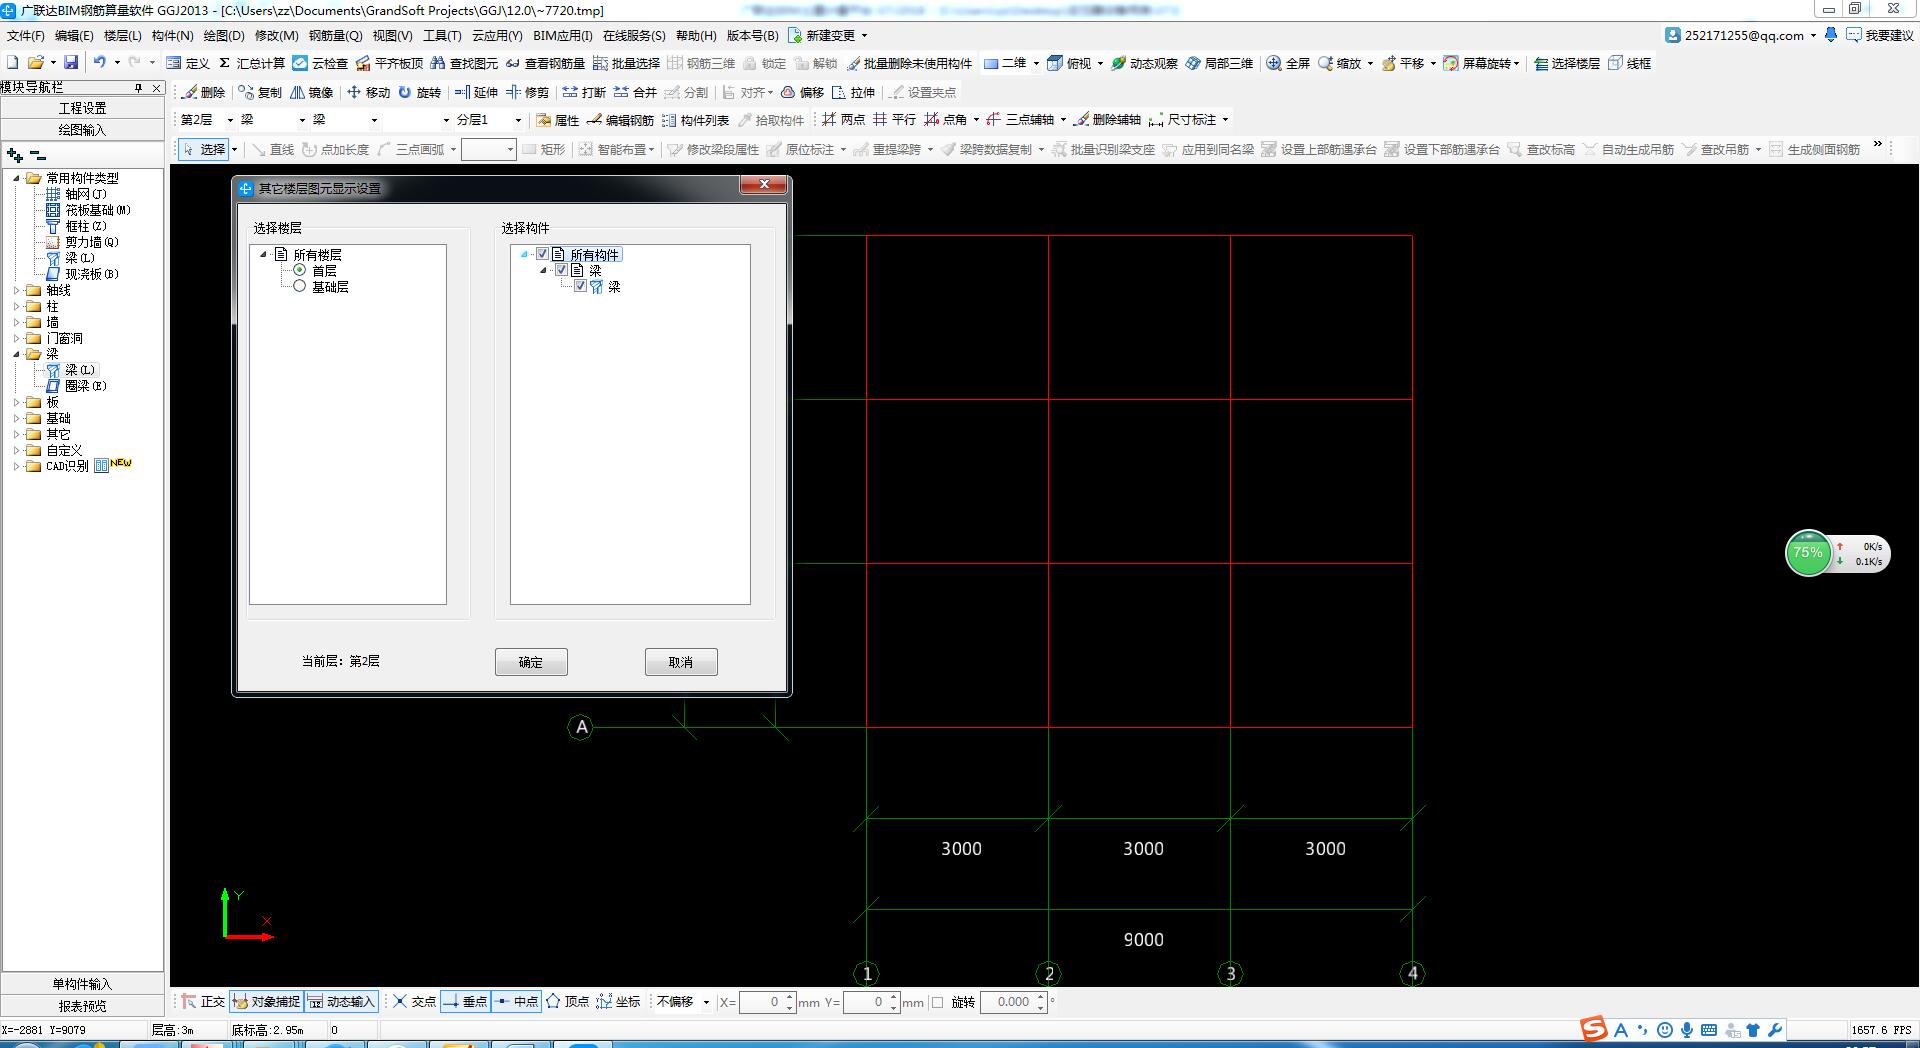Open 视图(V) menu

pos(392,35)
